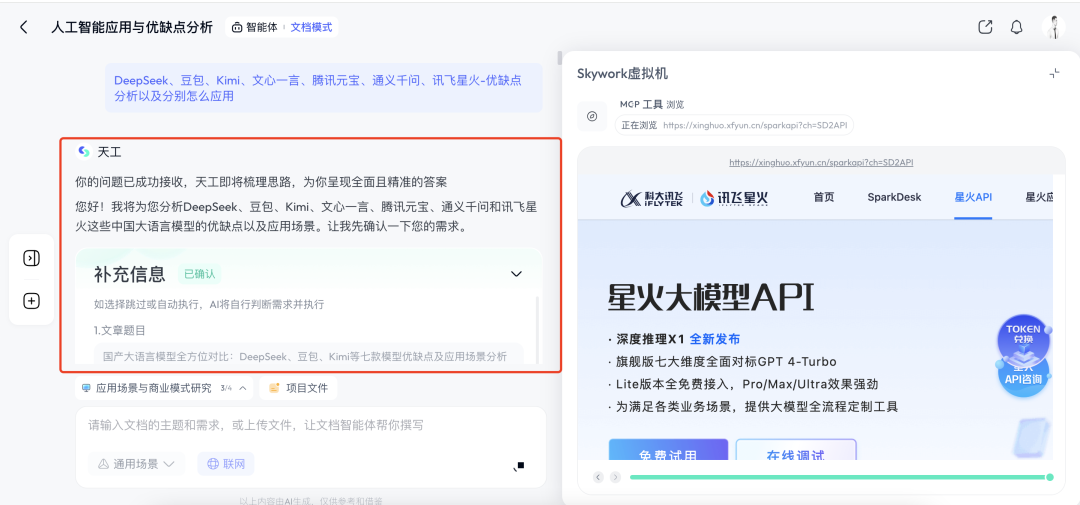Click the progress bar end handle

1050,477
